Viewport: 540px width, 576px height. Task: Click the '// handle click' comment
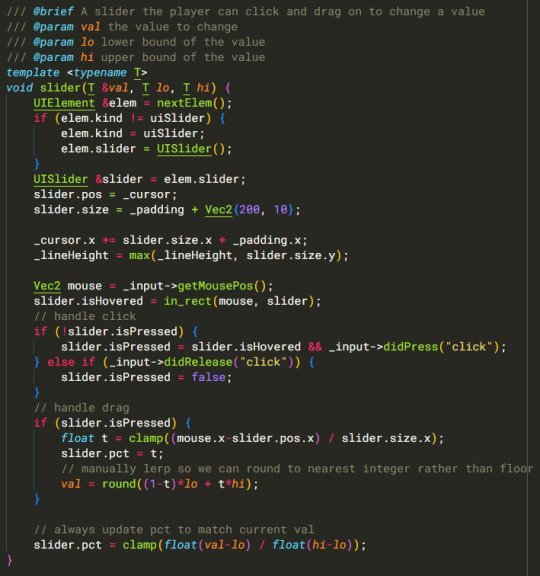coord(85,316)
